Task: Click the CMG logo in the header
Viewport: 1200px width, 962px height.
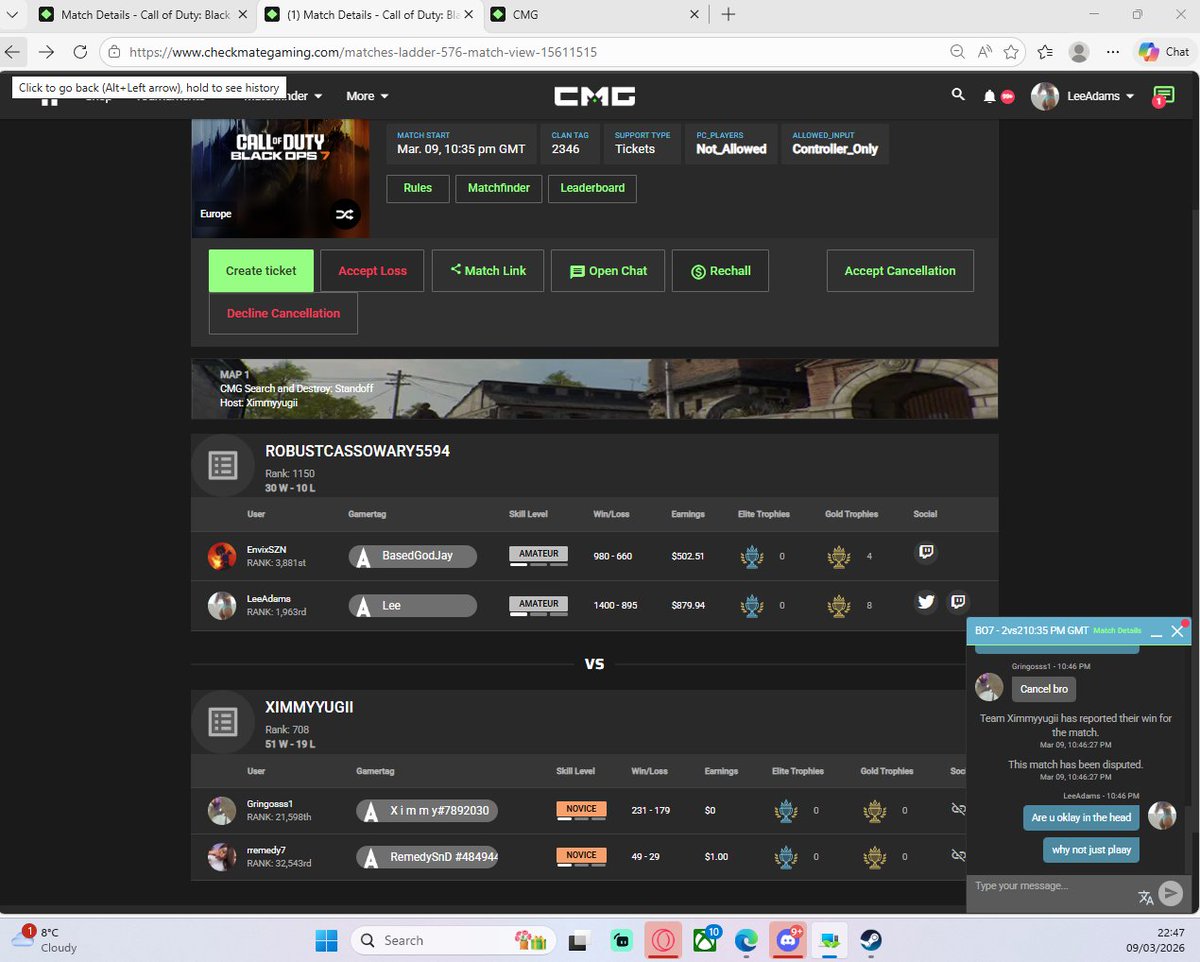Action: [595, 96]
